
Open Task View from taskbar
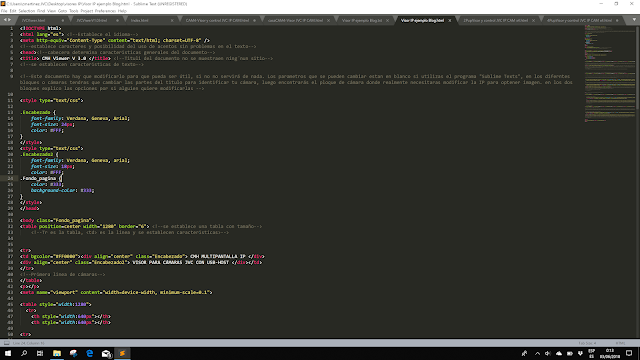(40, 353)
